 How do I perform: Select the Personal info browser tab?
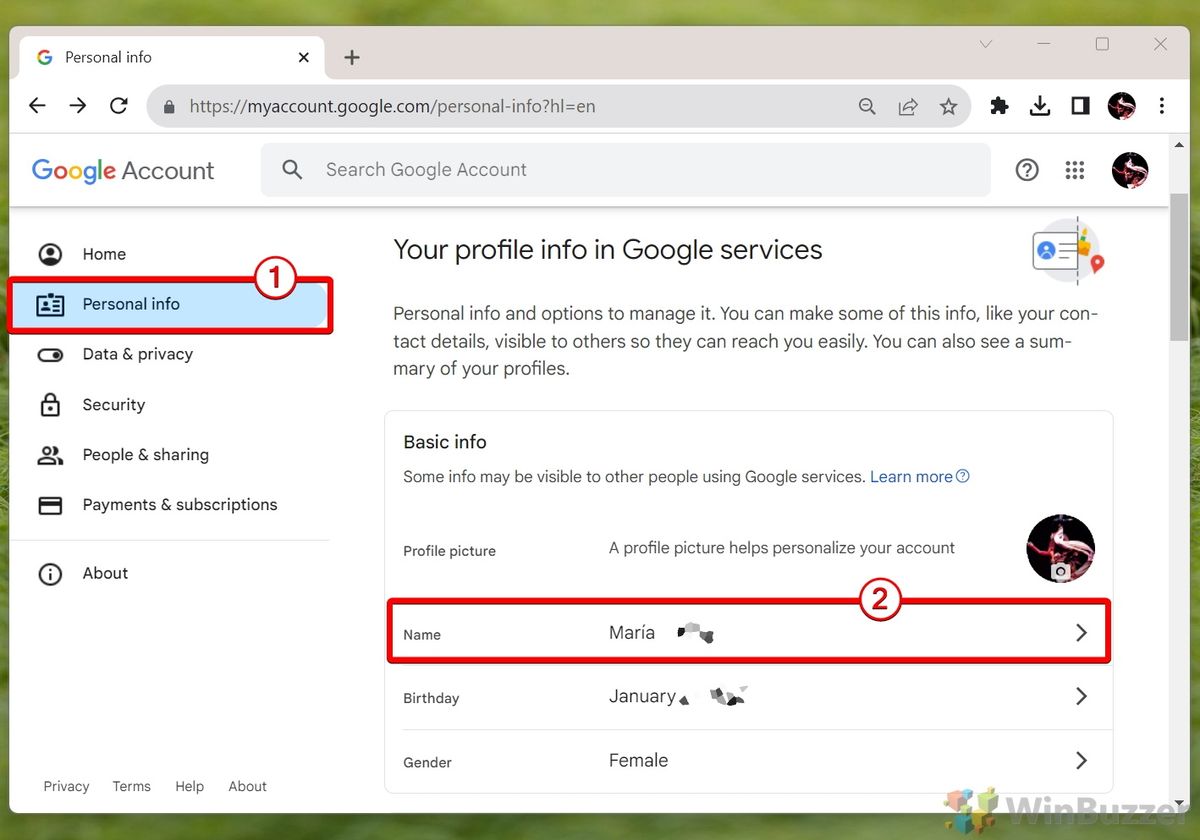click(170, 57)
